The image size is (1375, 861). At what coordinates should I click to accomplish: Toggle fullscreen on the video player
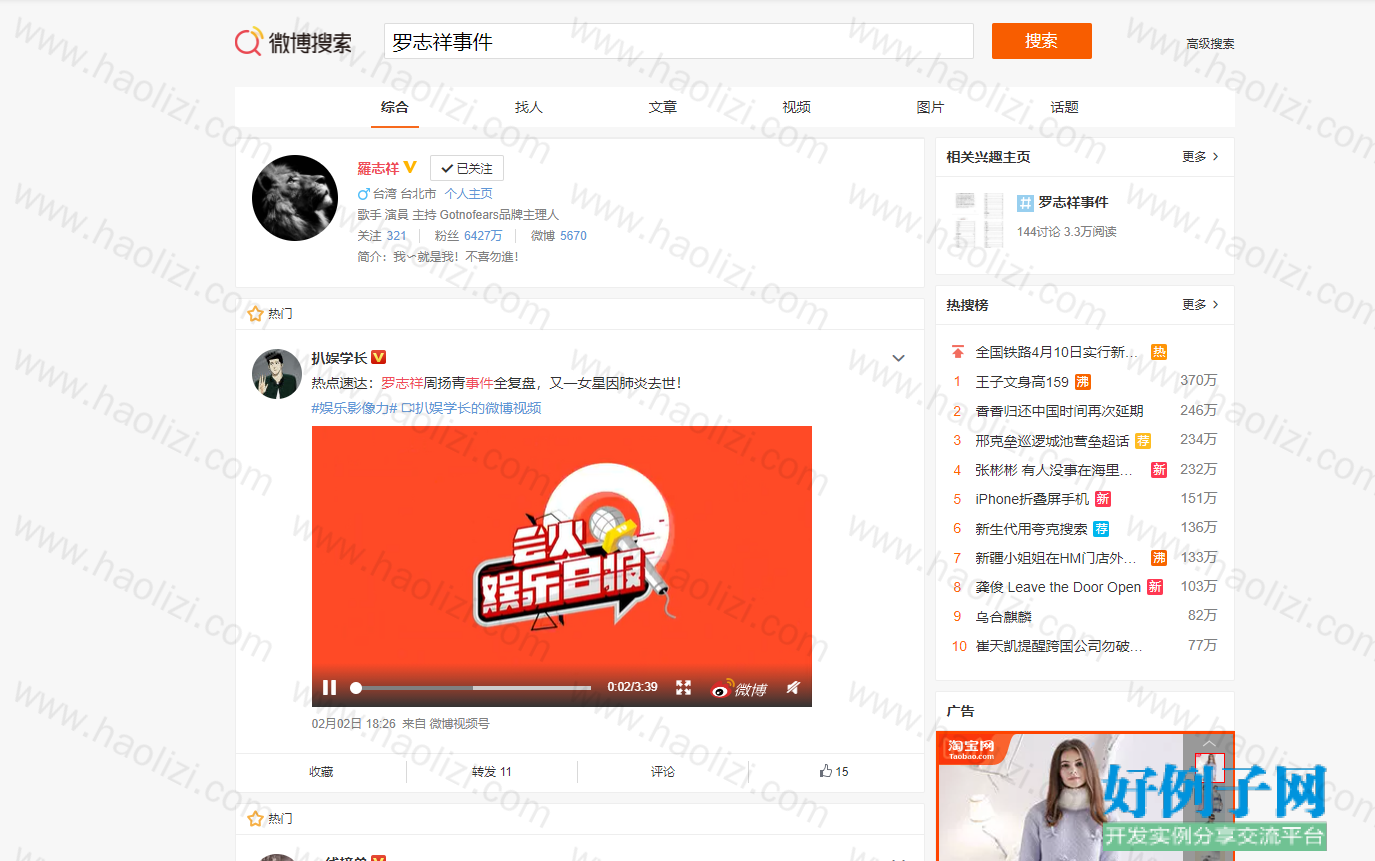click(684, 688)
